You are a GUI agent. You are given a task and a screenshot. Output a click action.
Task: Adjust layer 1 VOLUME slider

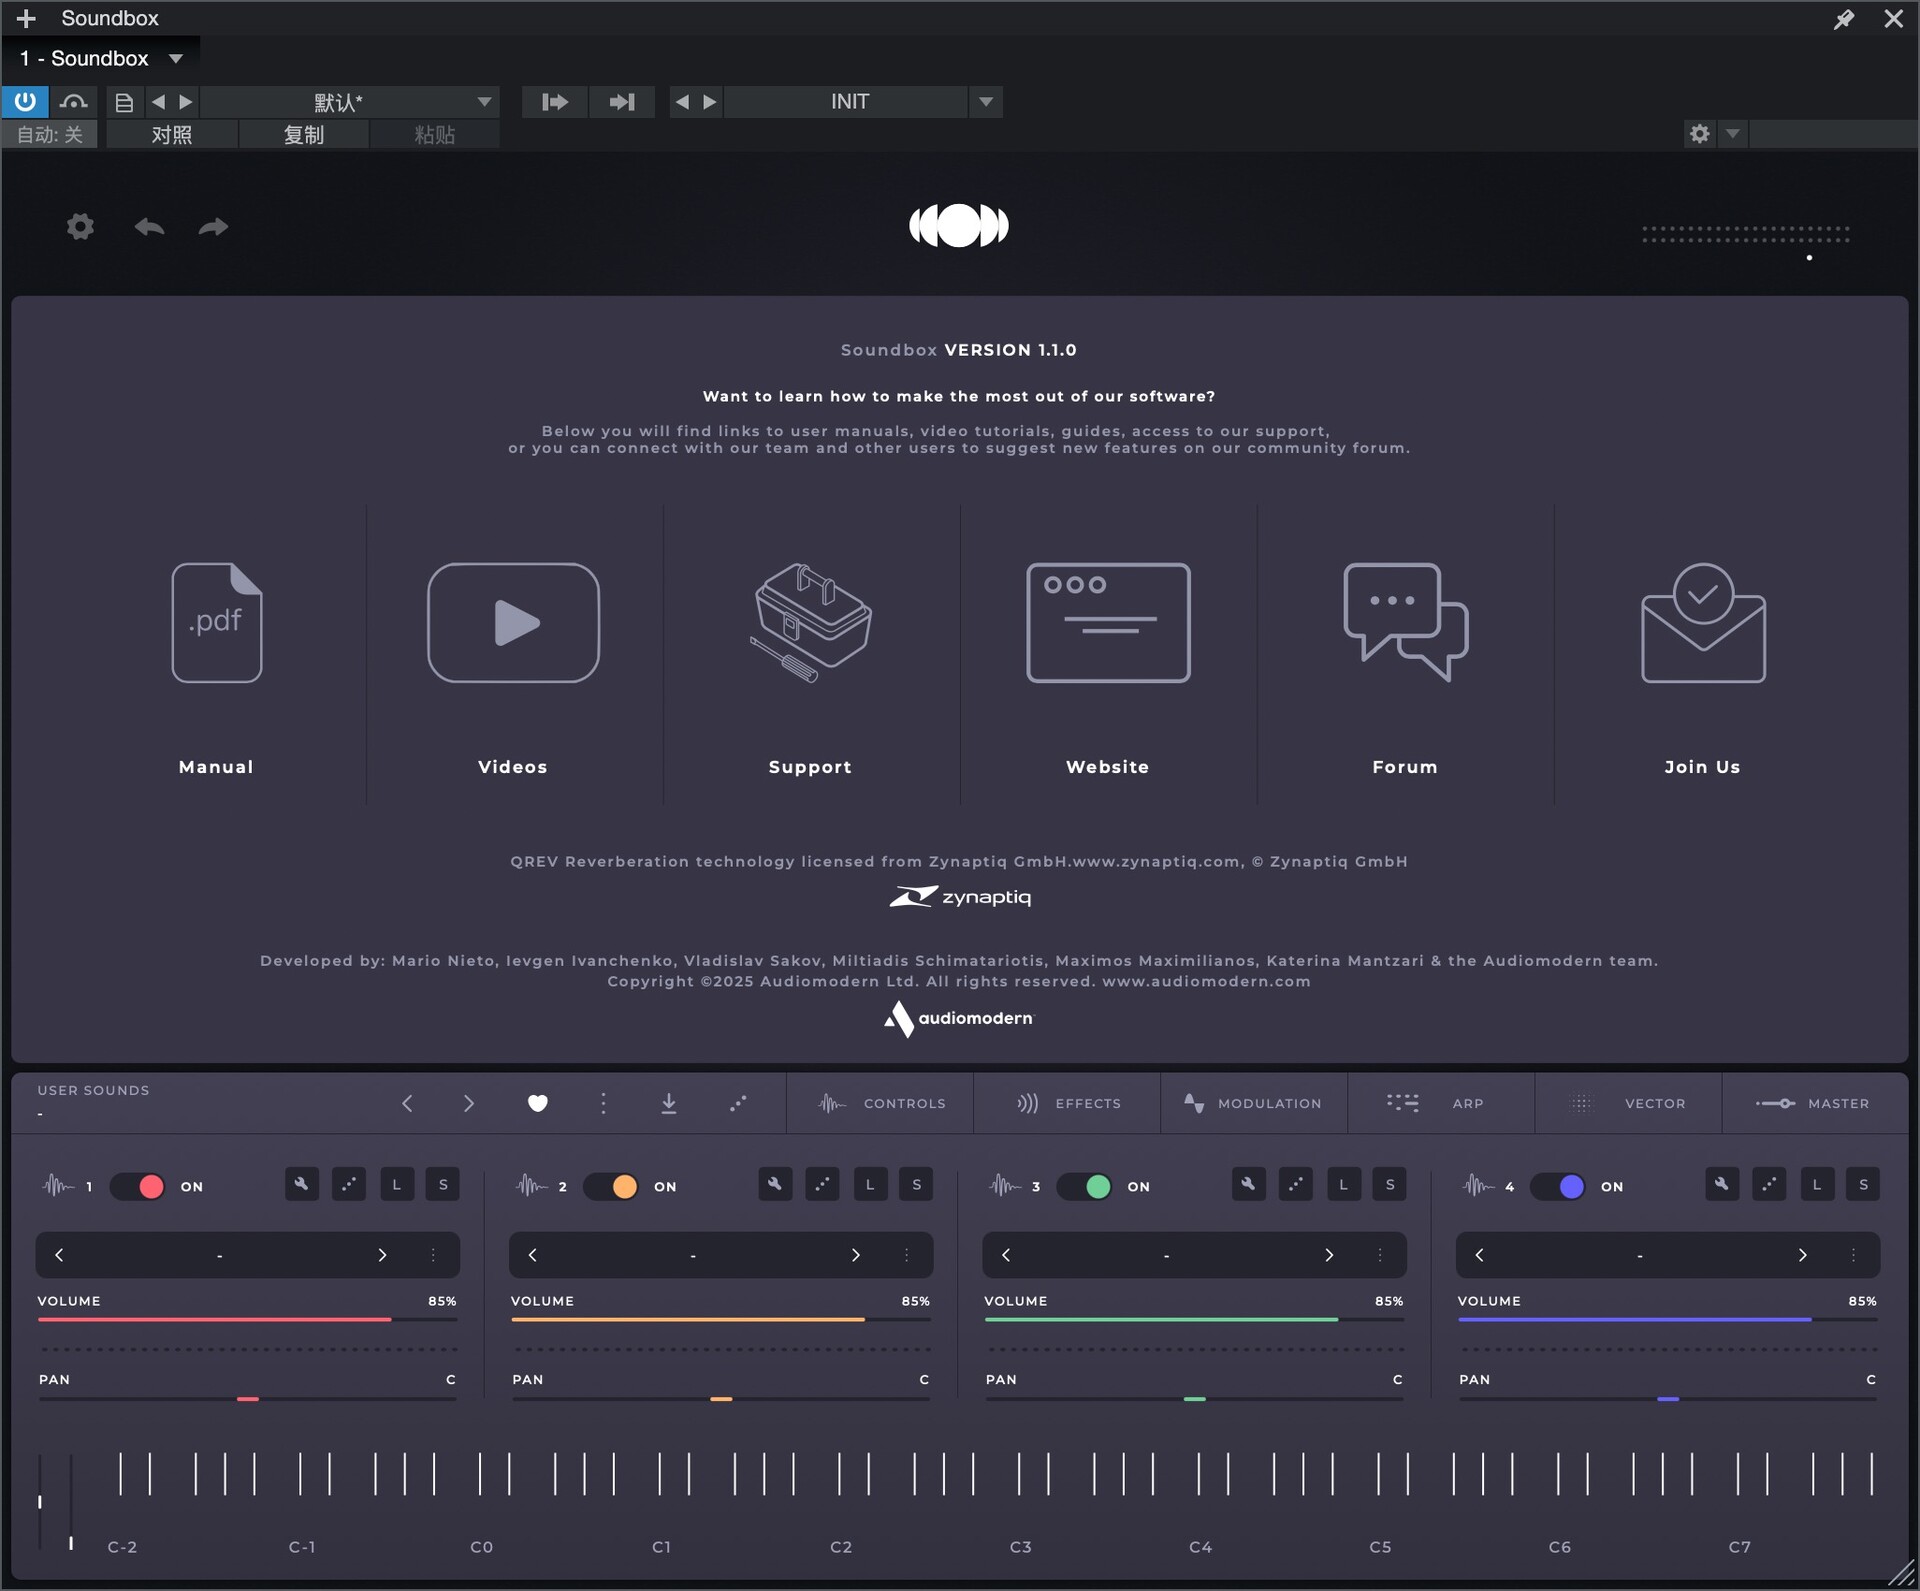[x=247, y=1320]
